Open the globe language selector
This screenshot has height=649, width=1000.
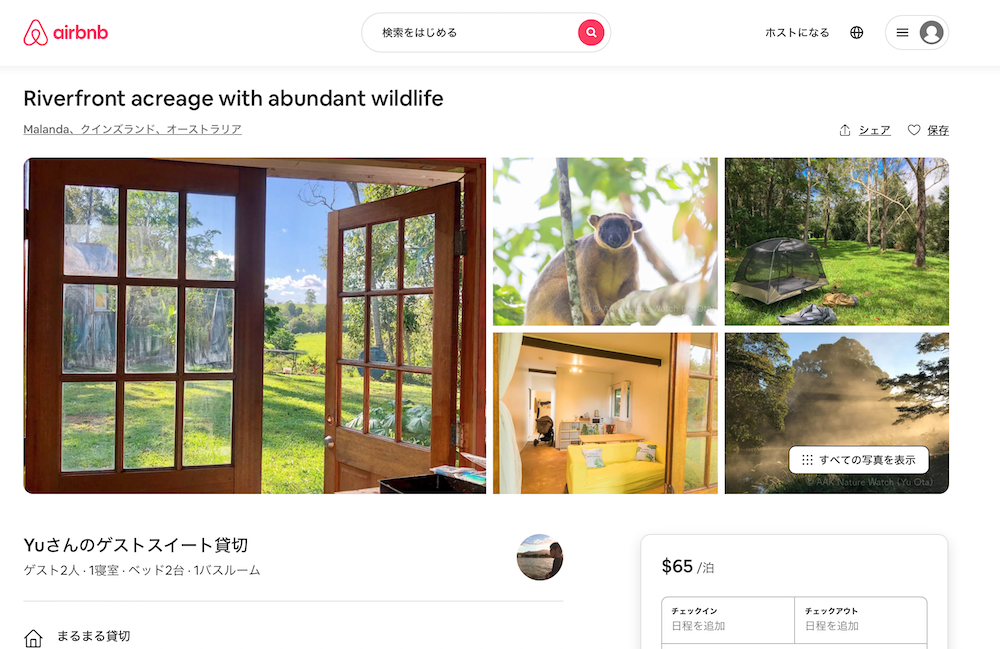857,33
